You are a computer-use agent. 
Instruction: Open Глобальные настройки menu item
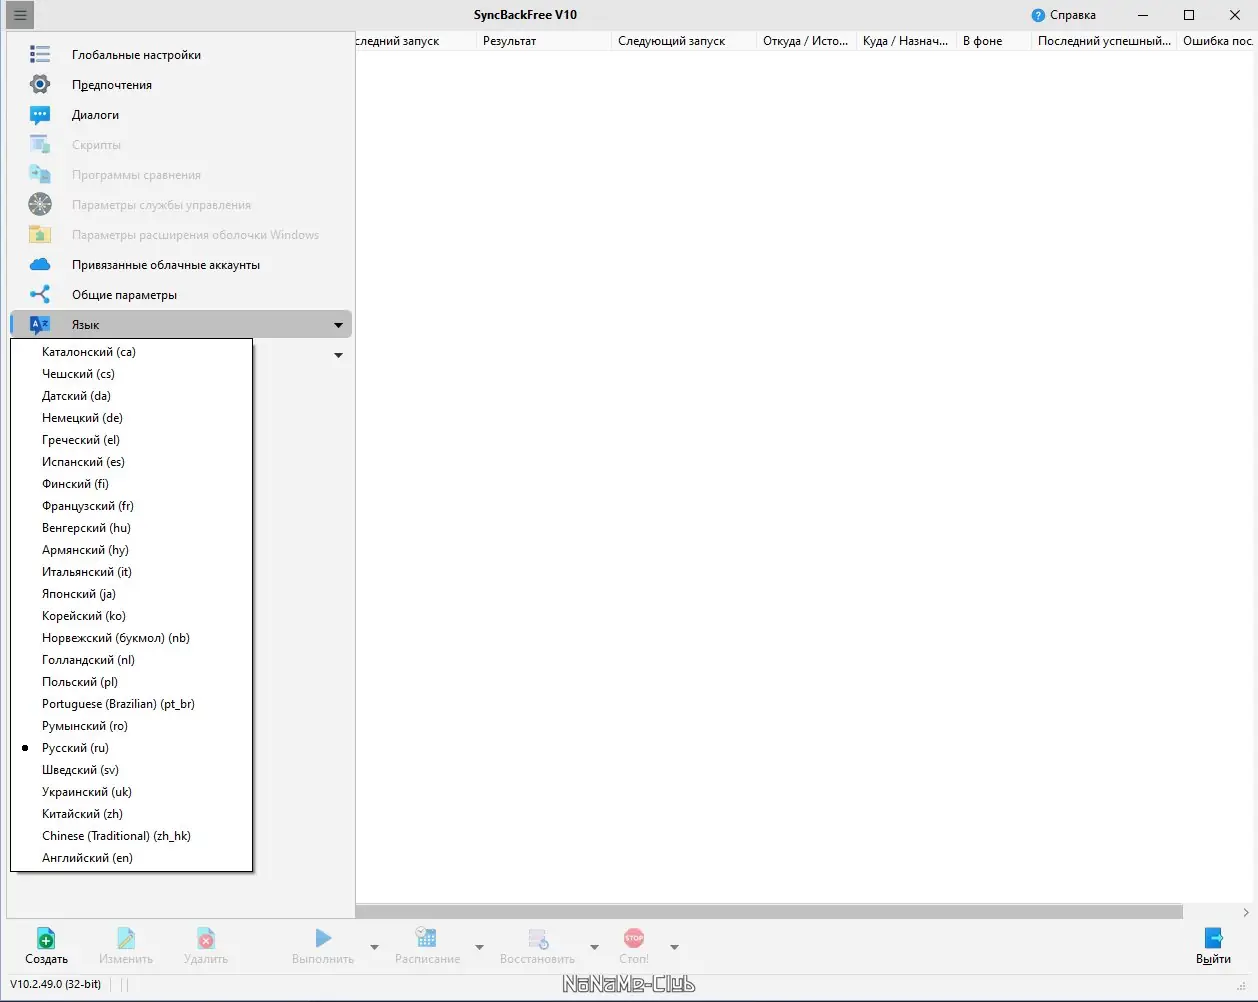point(180,54)
